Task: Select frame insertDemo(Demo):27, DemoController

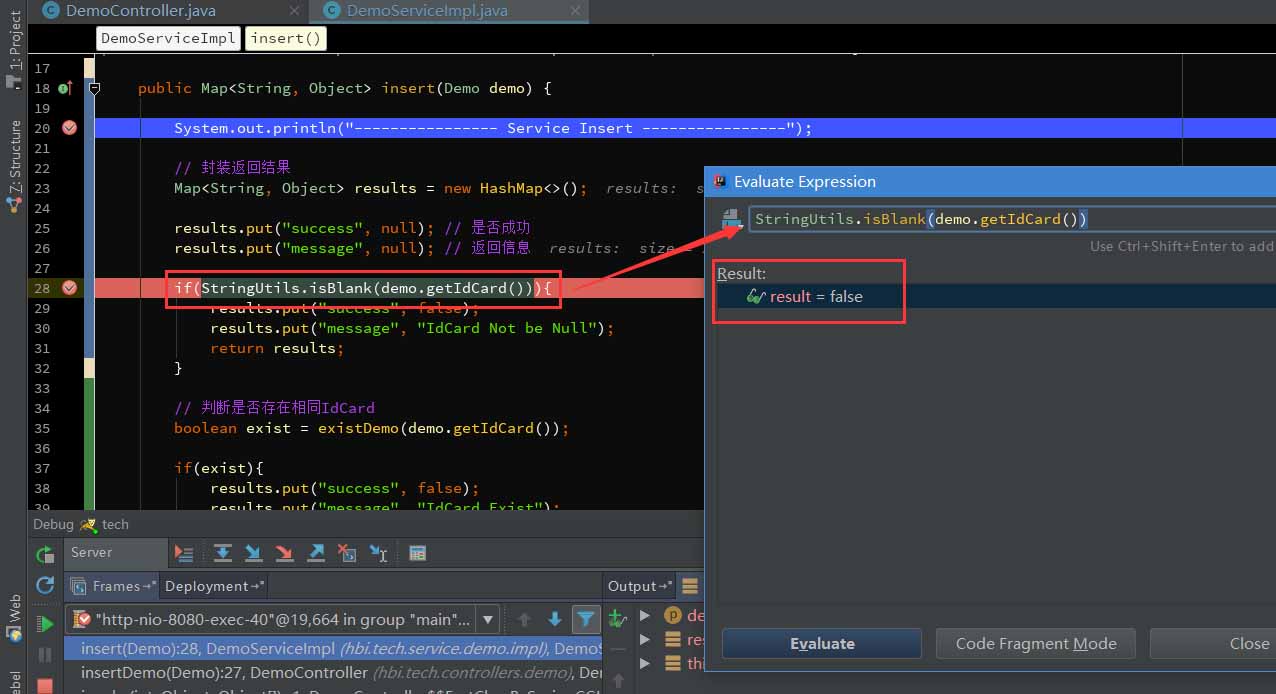Action: [x=333, y=673]
